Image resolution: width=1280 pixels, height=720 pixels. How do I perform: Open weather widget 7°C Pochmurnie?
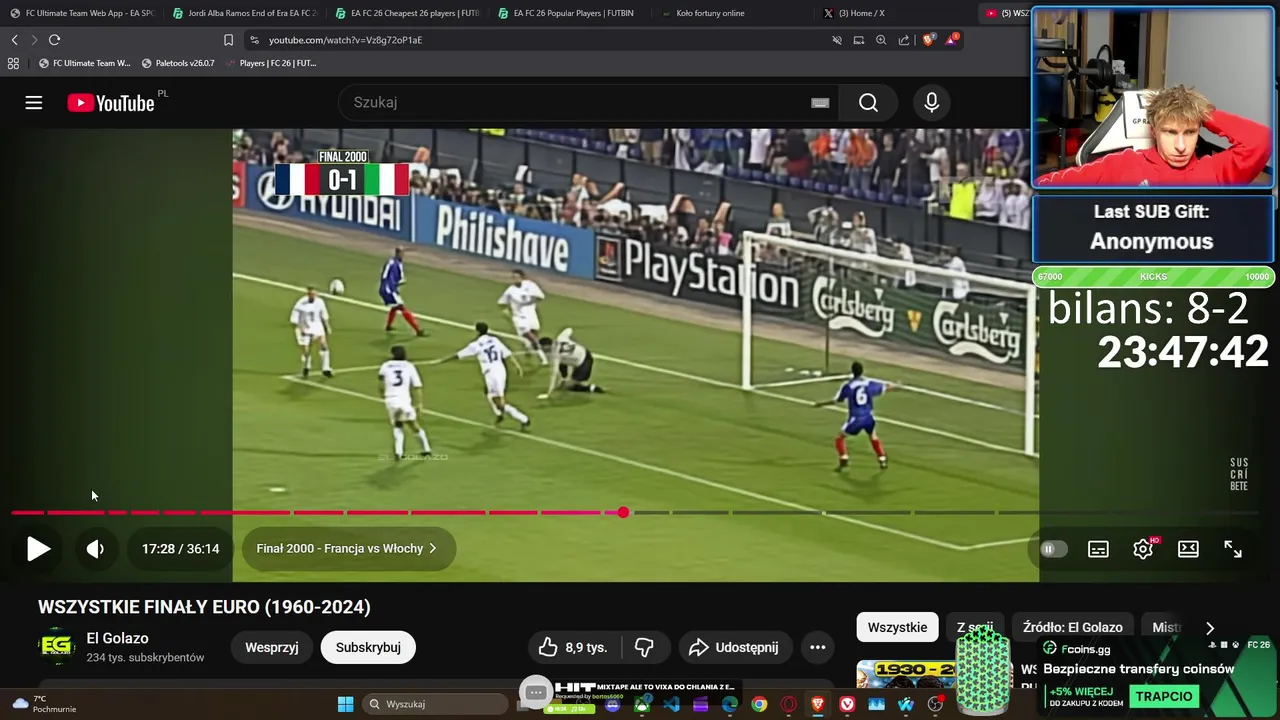click(44, 704)
